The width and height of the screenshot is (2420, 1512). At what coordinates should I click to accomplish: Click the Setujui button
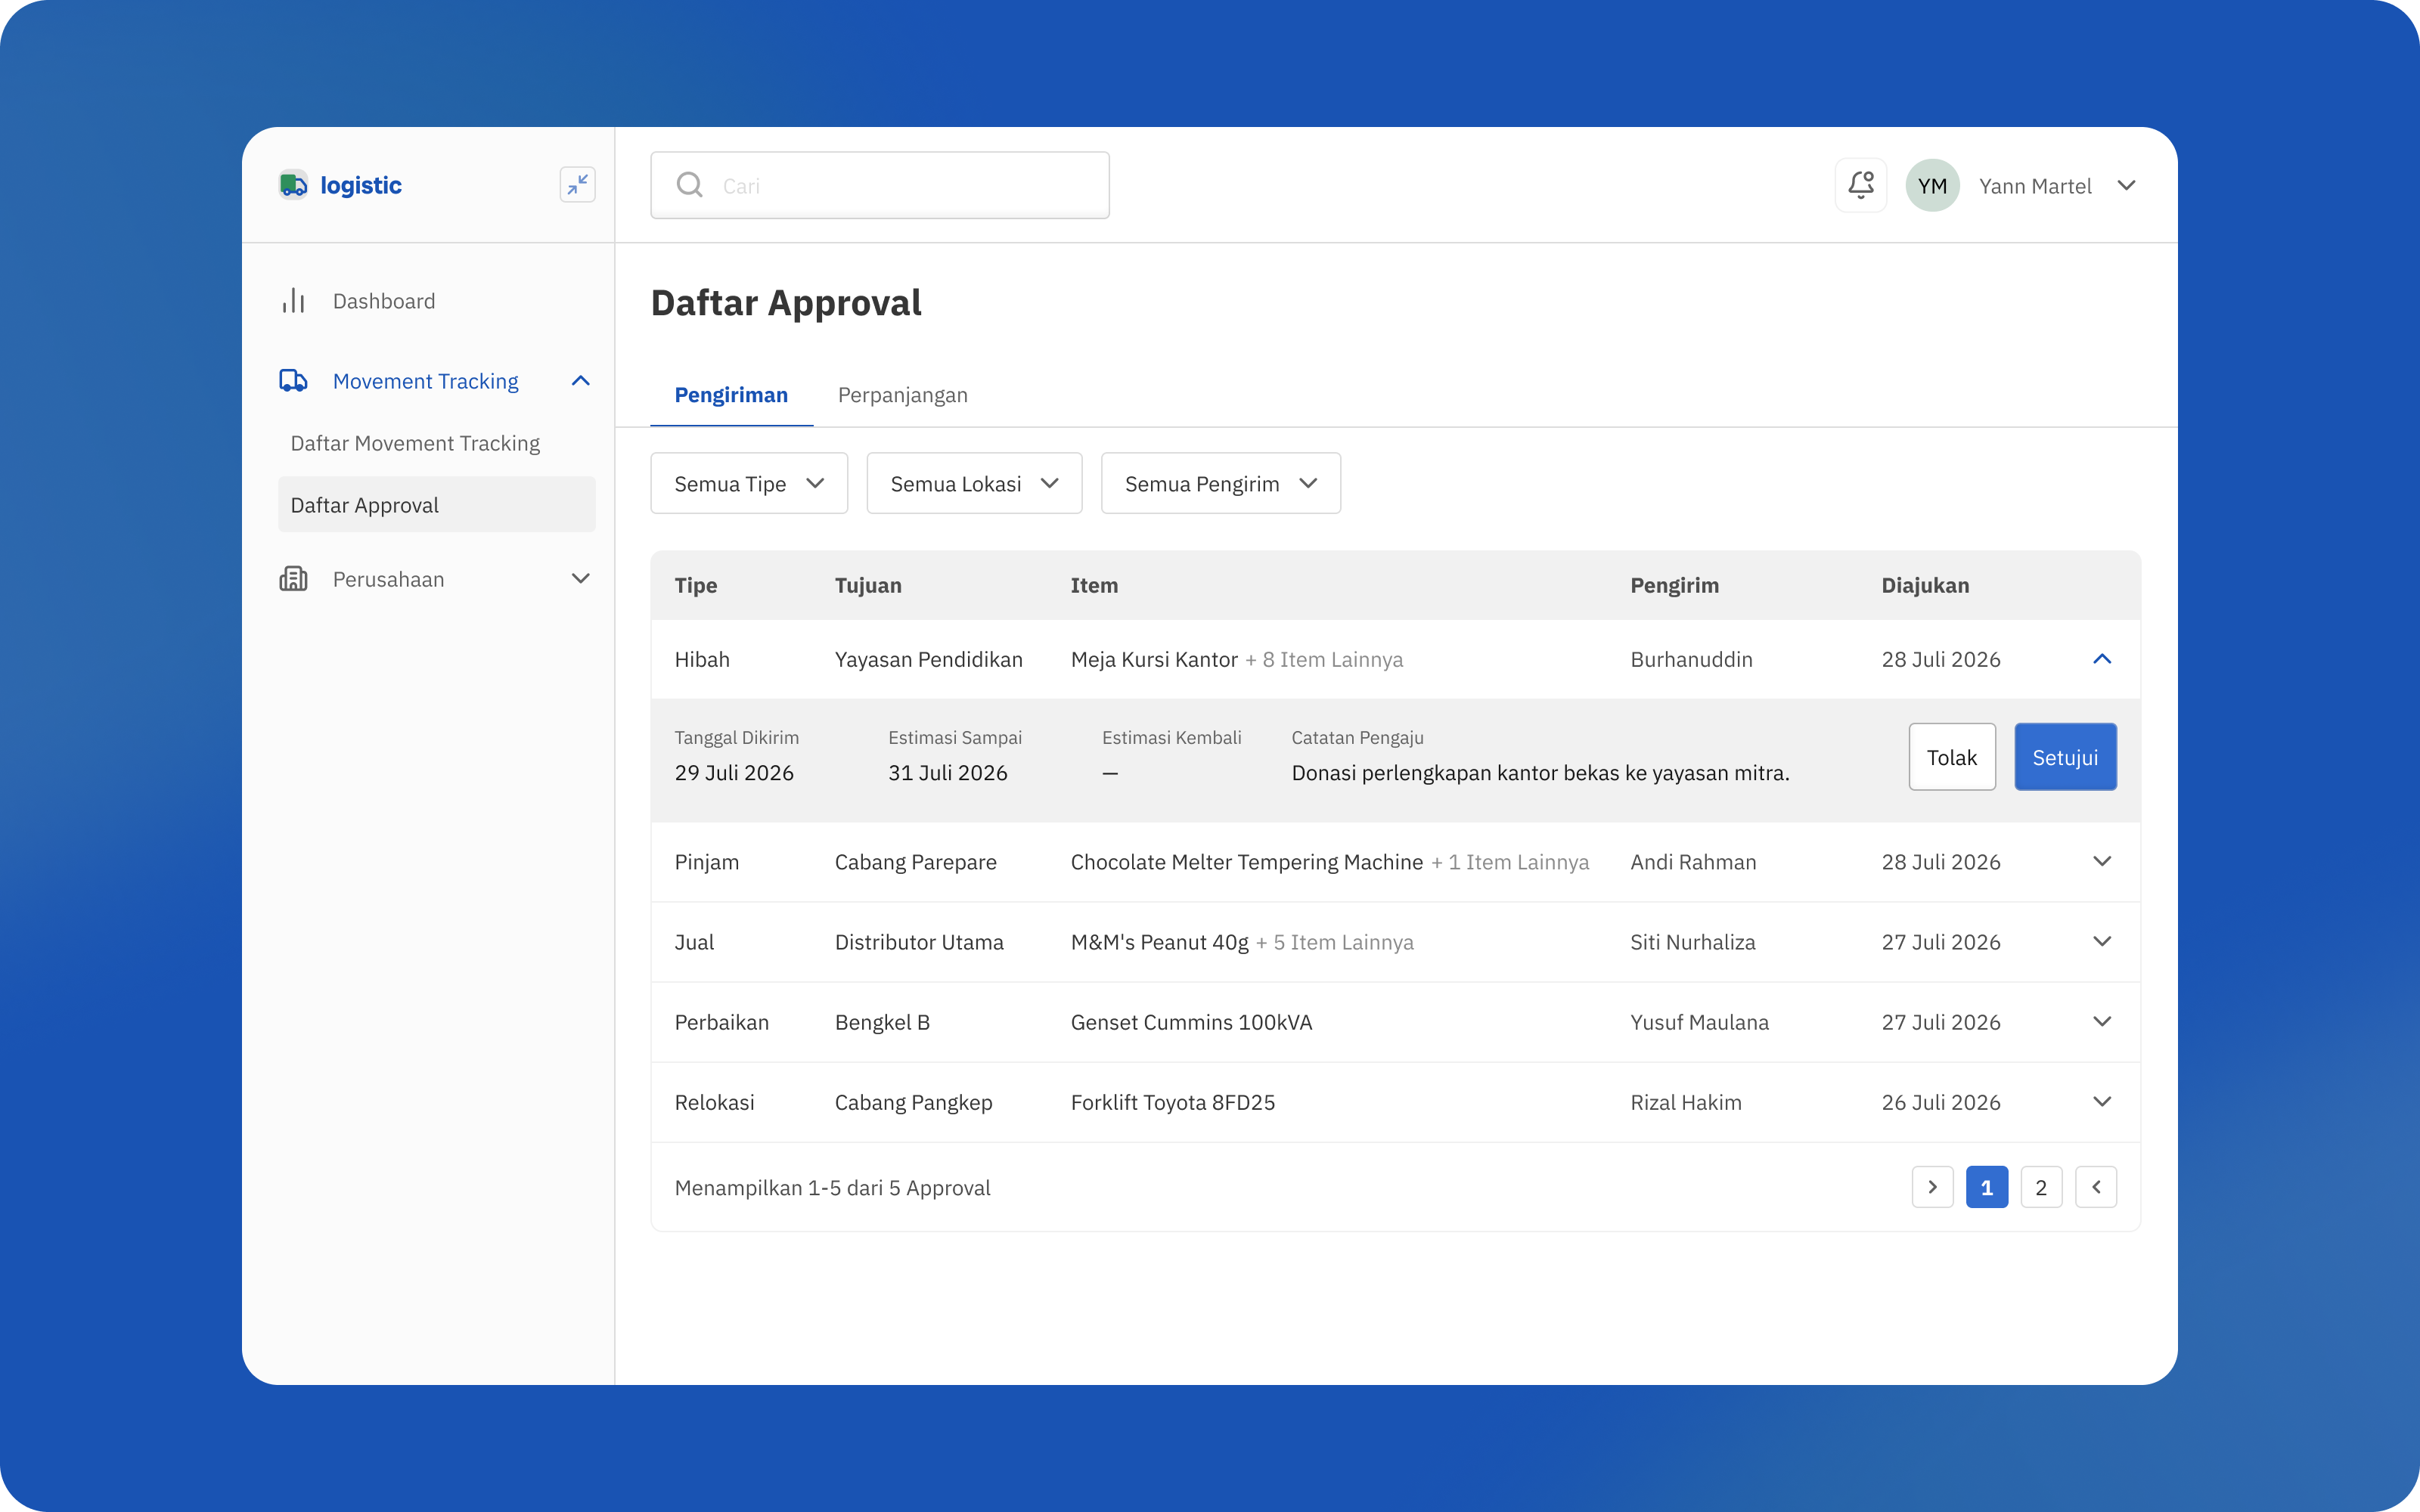point(2065,757)
